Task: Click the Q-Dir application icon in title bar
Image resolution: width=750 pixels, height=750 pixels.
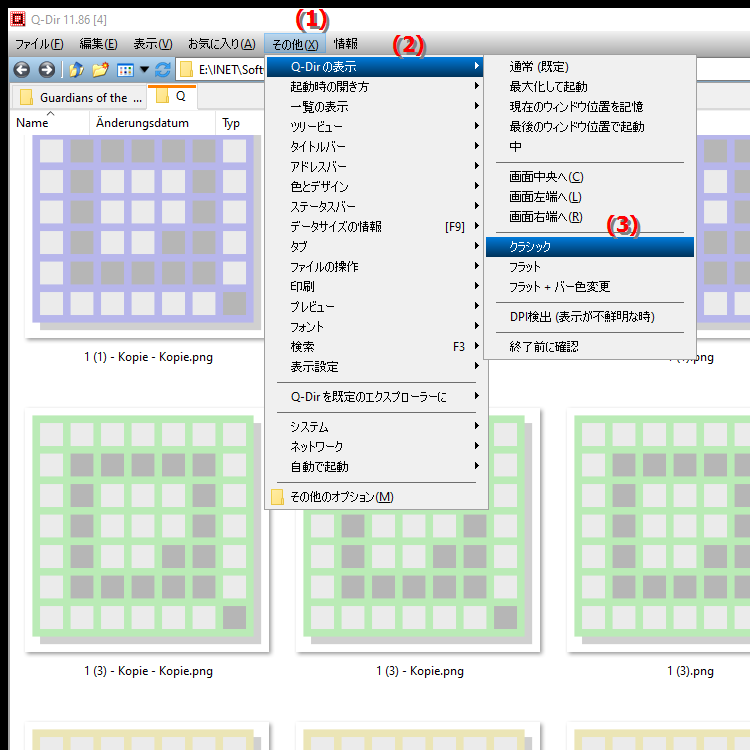Action: click(x=18, y=19)
